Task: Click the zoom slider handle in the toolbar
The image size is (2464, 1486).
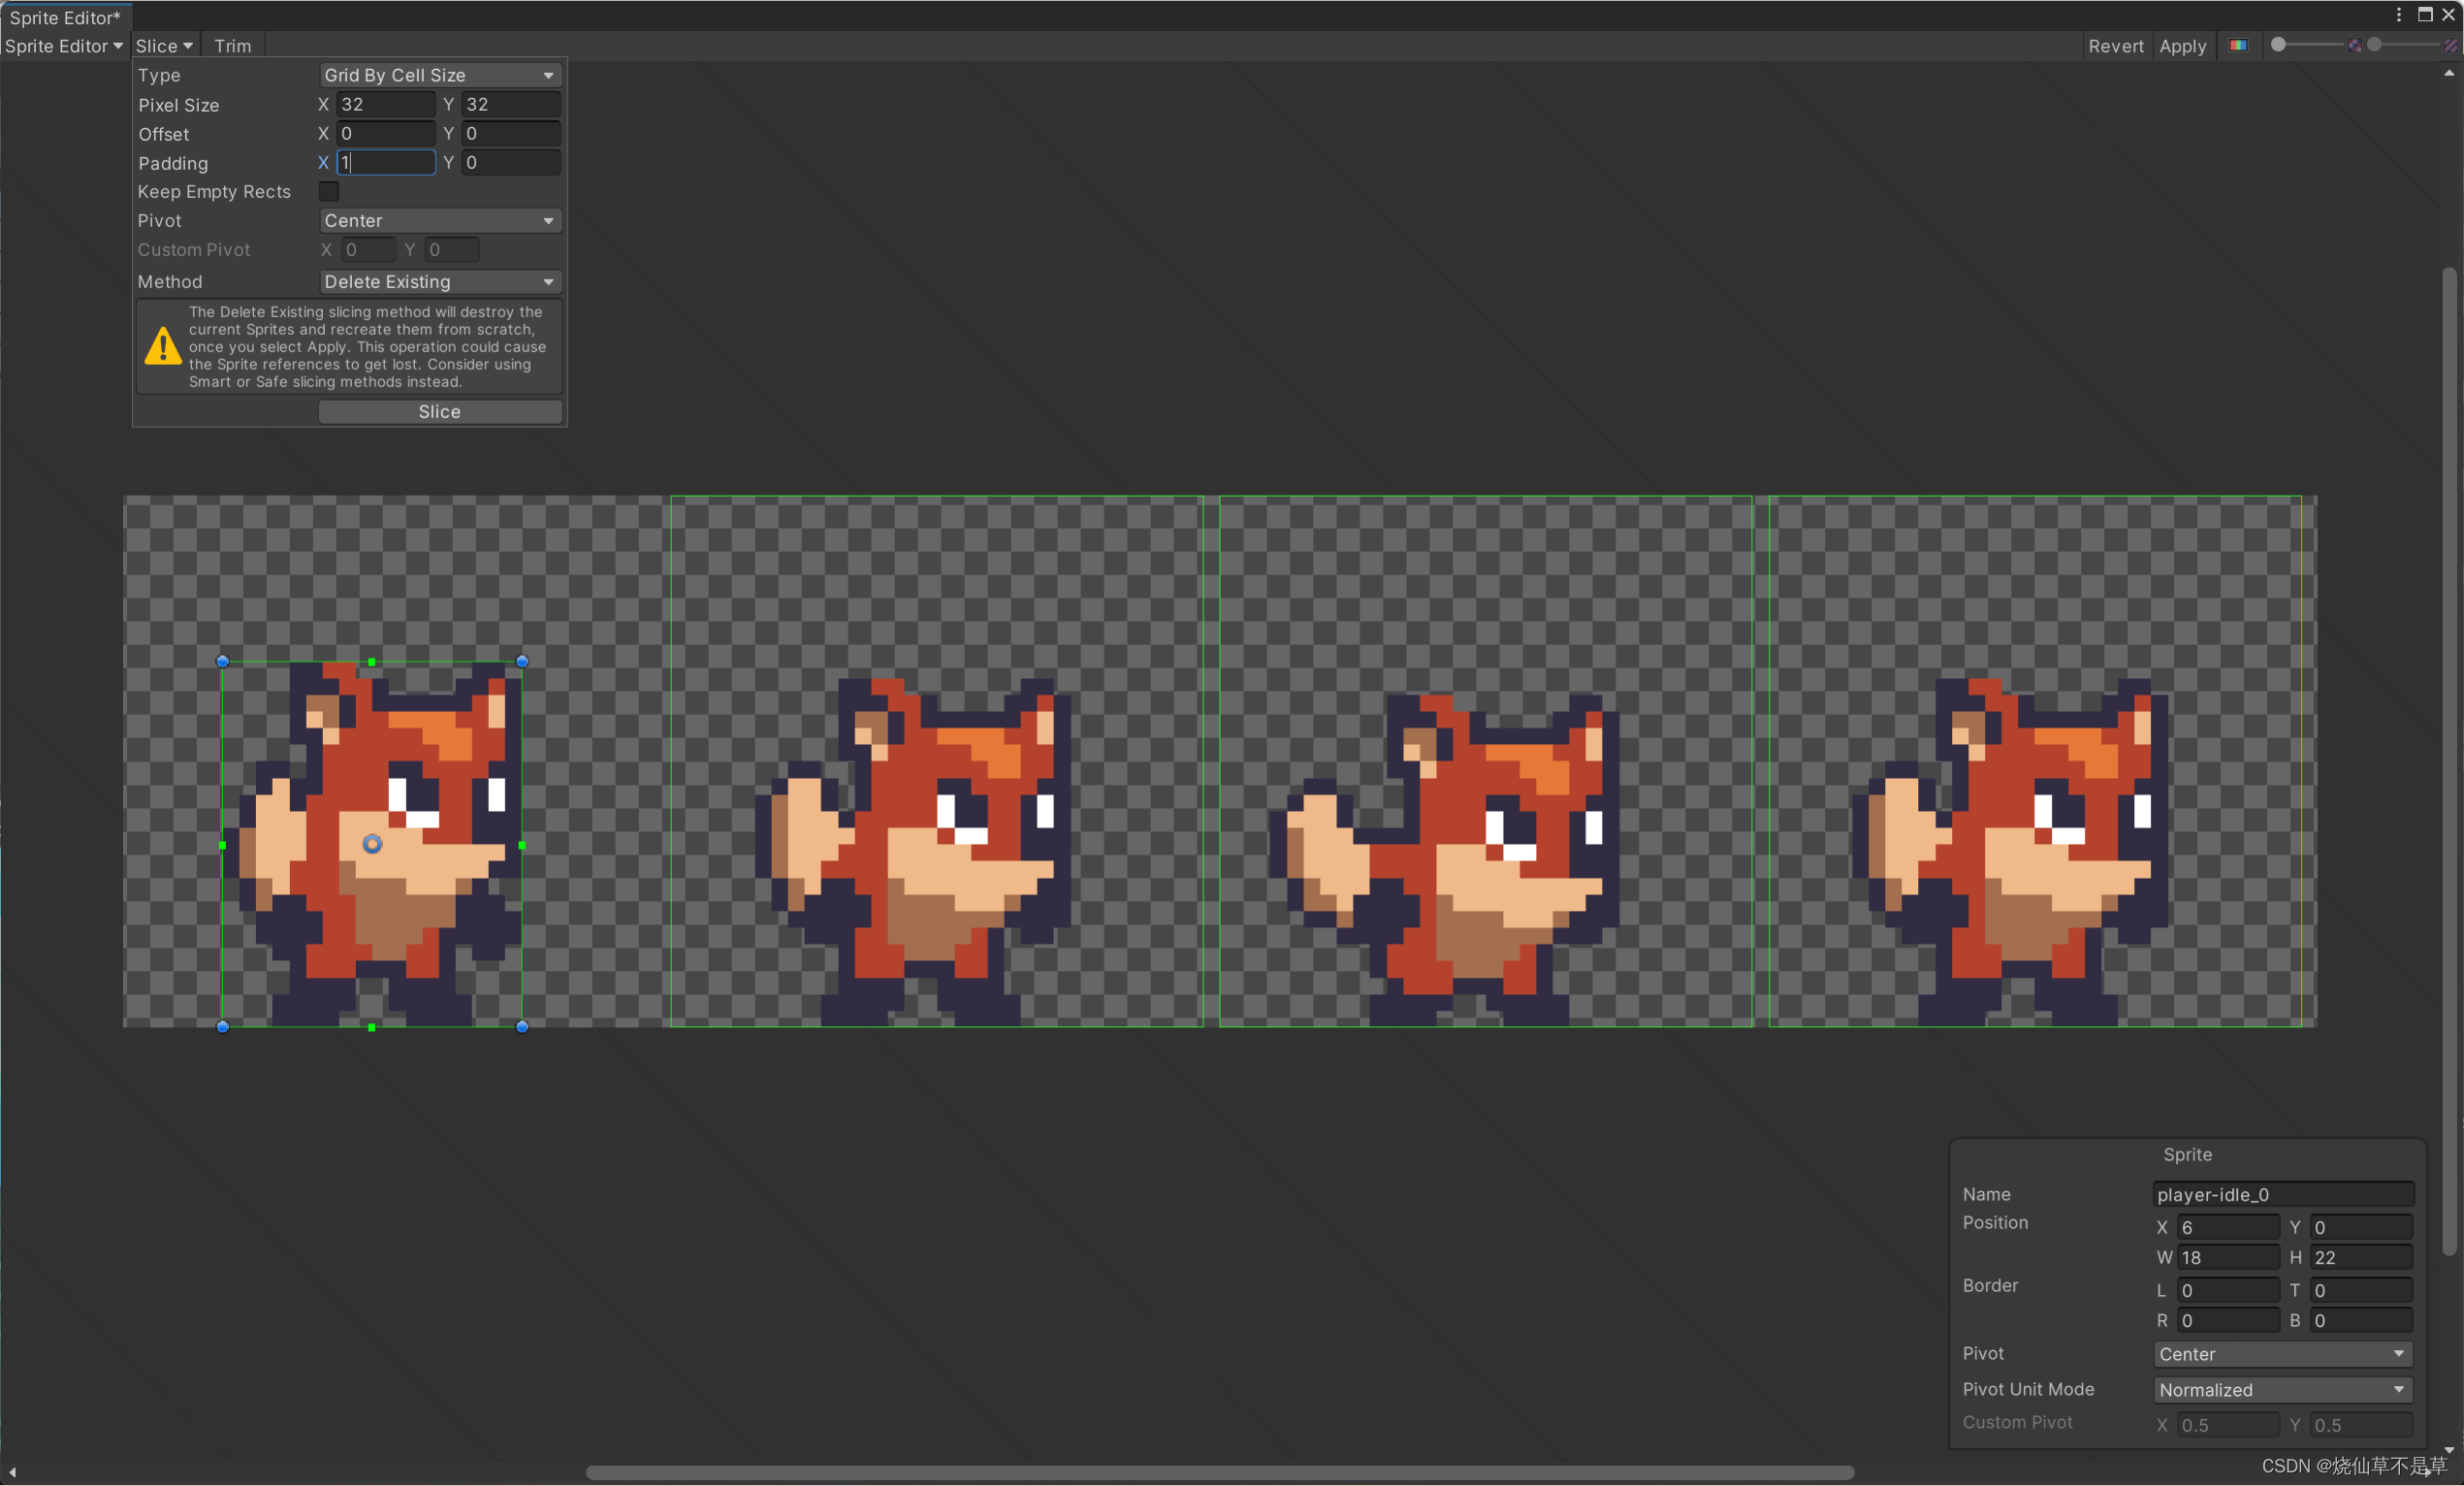Action: (x=2278, y=45)
